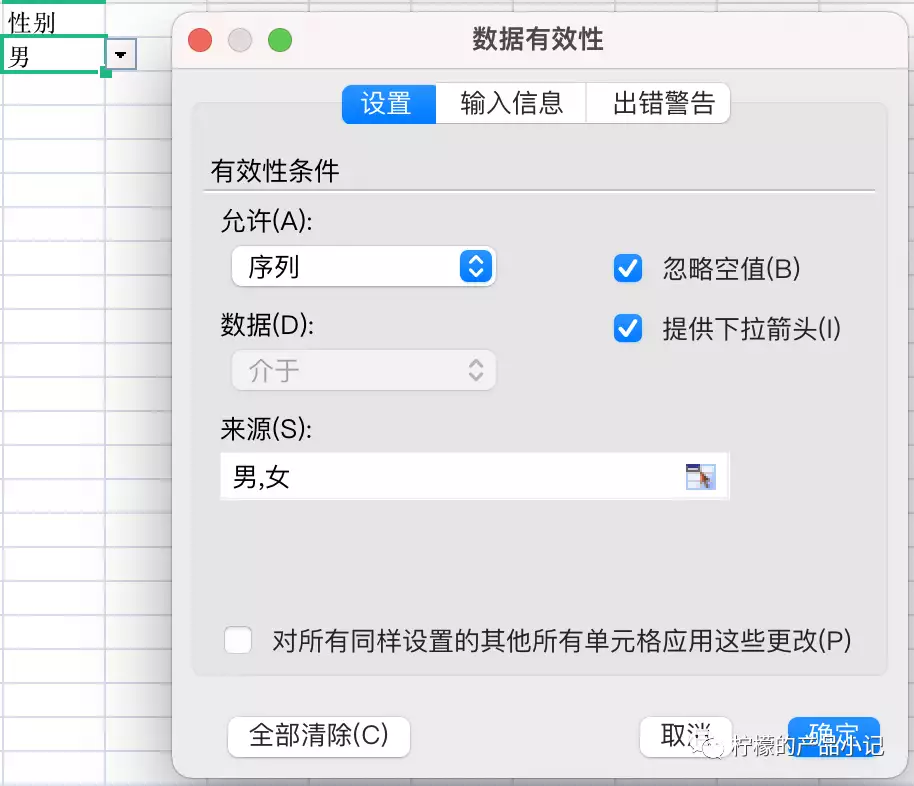Open the in-cell dropdown arrow beside 男
This screenshot has width=914, height=786.
coord(121,57)
